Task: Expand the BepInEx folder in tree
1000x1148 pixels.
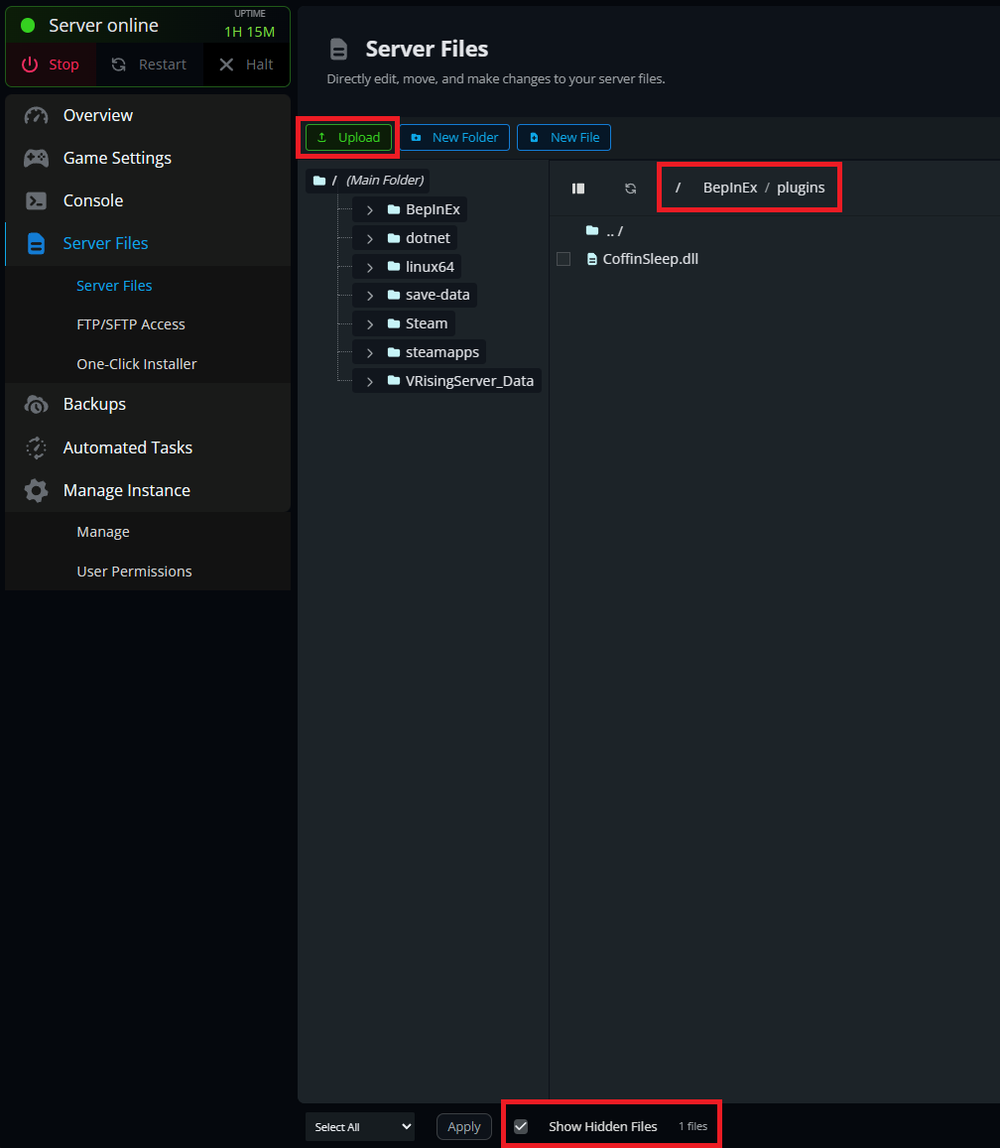Action: coord(369,210)
